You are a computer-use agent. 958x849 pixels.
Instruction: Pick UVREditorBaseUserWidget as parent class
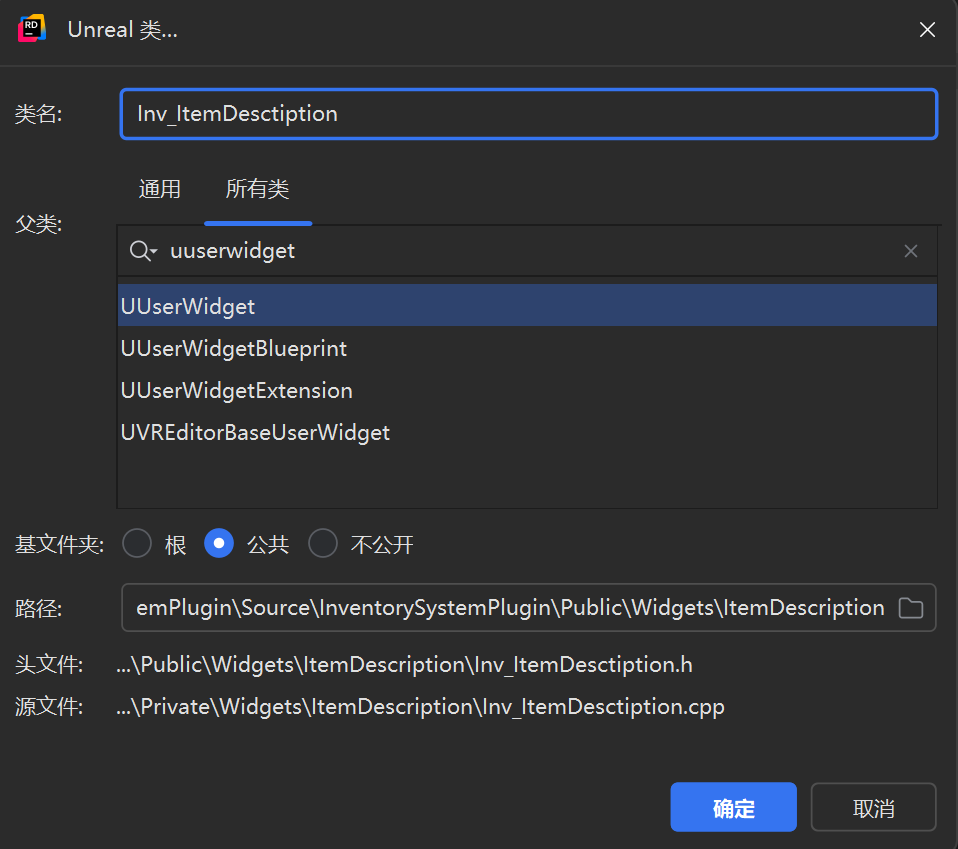255,433
